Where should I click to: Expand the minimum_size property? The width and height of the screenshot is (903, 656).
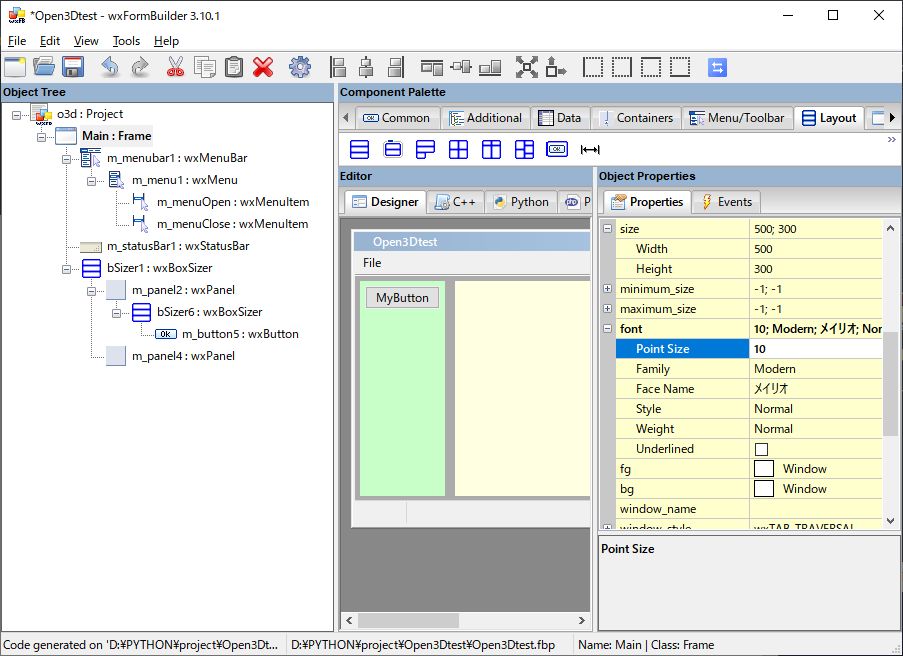[x=608, y=289]
